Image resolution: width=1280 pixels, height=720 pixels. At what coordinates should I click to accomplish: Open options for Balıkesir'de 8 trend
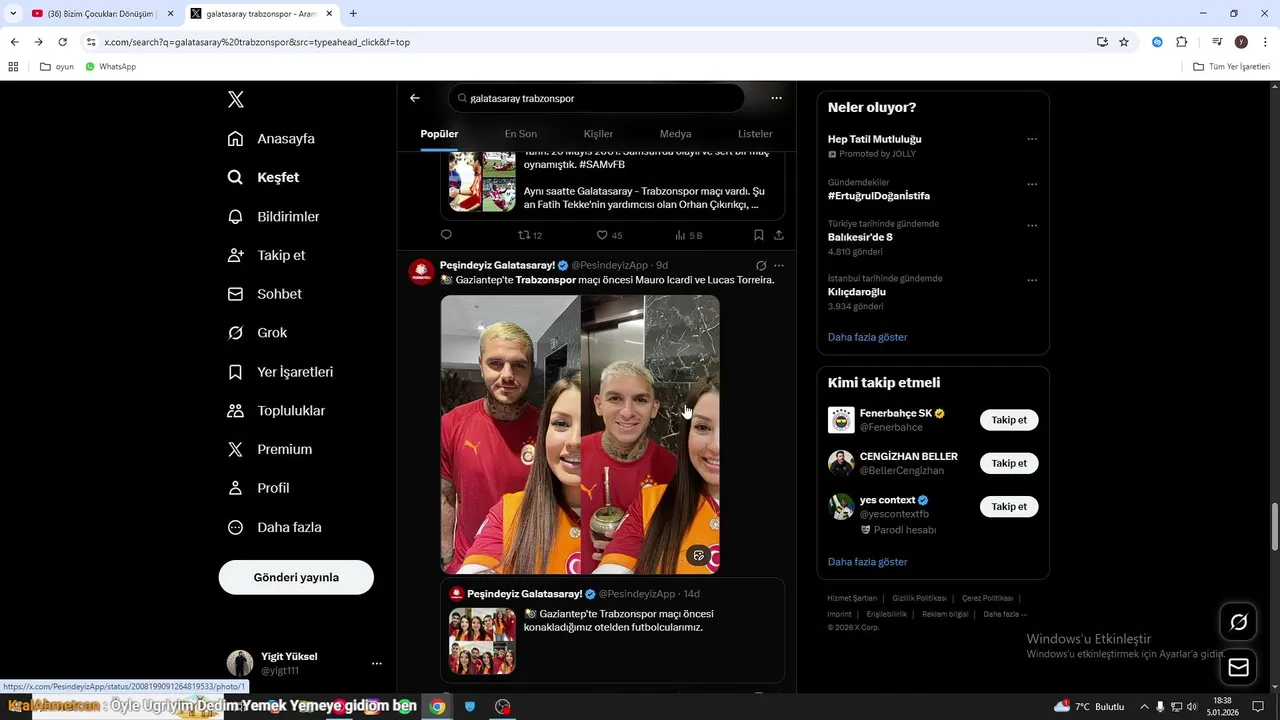(1032, 225)
